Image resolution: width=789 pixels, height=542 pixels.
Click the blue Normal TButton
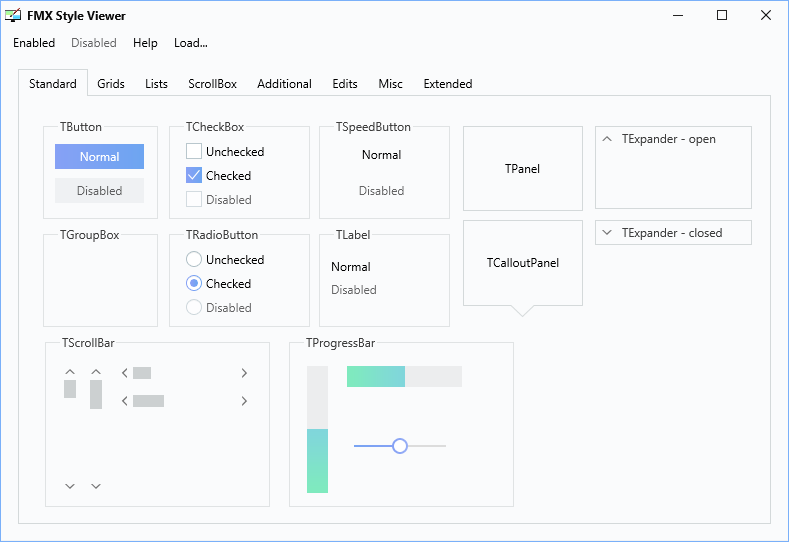[x=100, y=157]
